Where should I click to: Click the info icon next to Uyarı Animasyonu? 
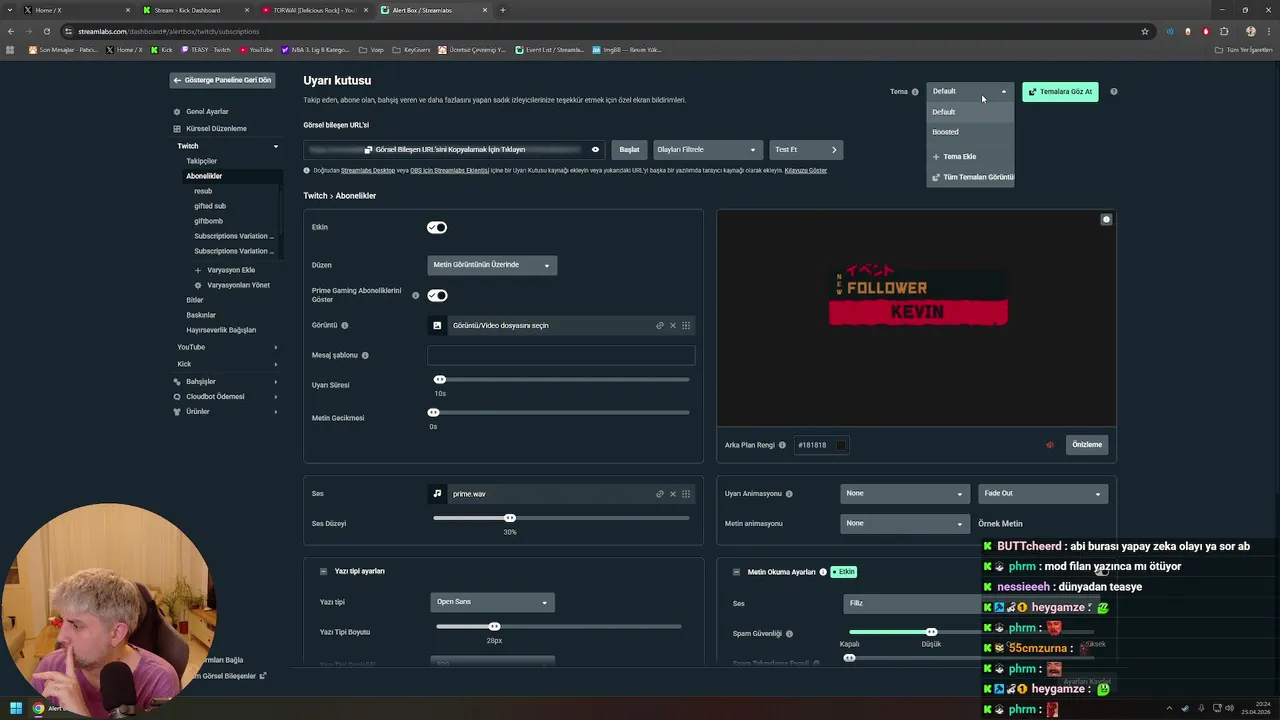pyautogui.click(x=789, y=494)
